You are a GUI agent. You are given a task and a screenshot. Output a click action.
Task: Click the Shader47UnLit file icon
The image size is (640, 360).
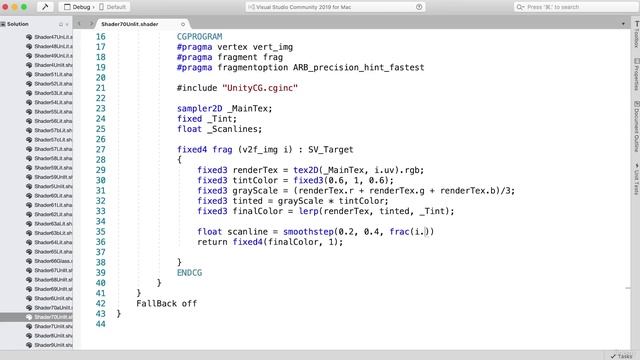[29, 37]
